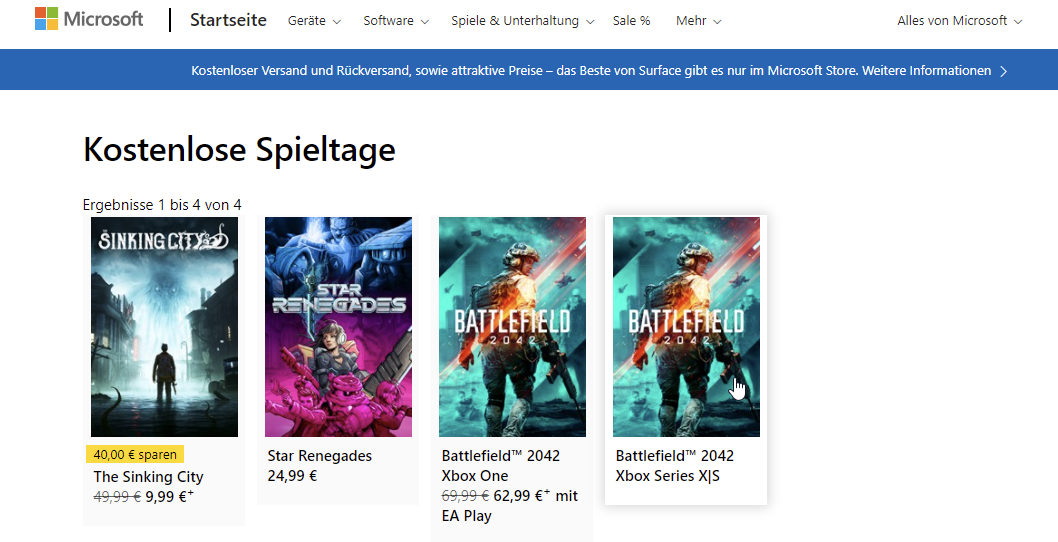Click Battlefield 2042 Xbox One title

[500, 466]
